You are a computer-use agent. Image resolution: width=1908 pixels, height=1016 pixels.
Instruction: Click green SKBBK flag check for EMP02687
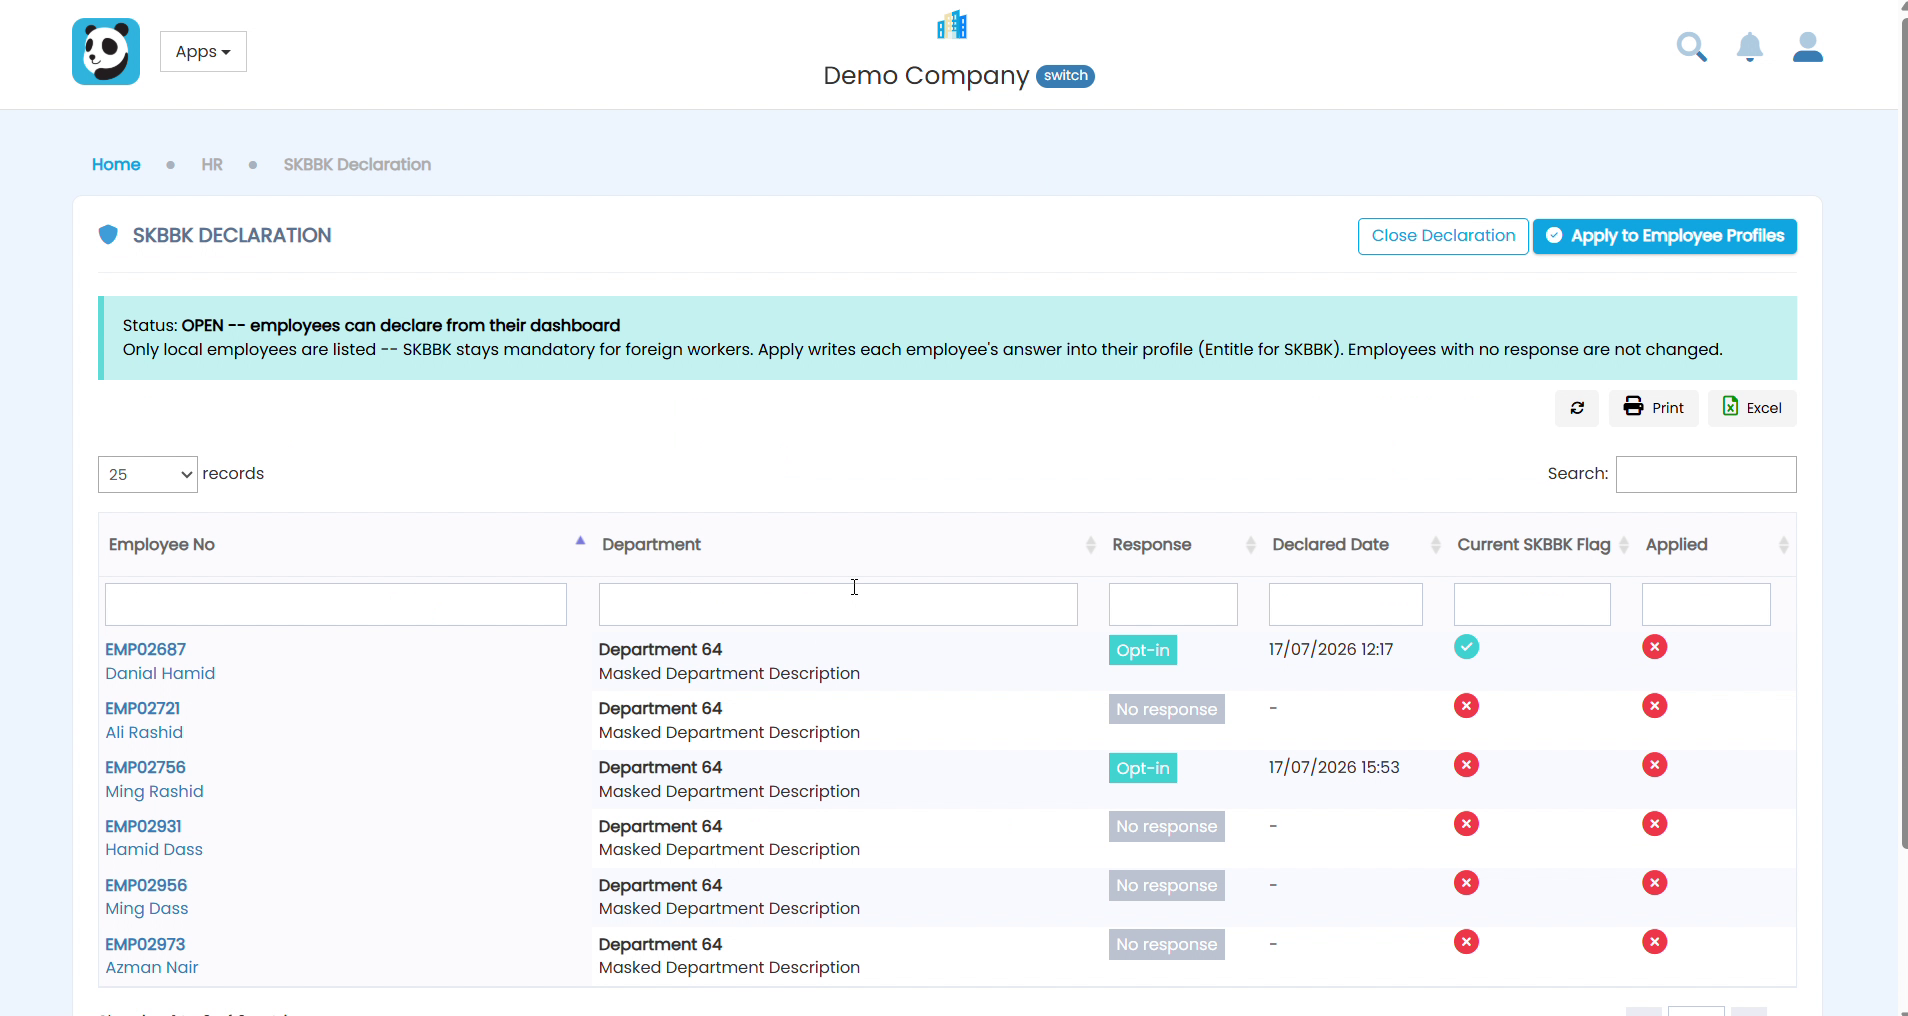click(1467, 647)
